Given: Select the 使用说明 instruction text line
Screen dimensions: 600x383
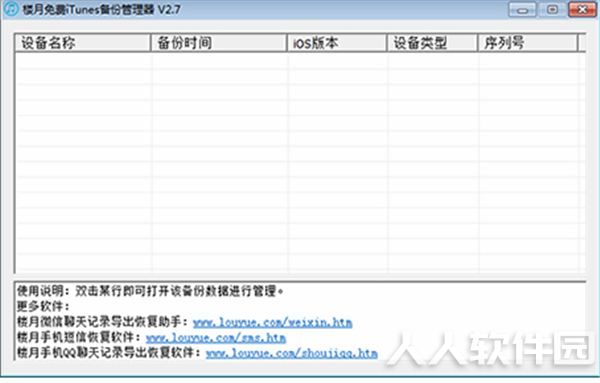Looking at the screenshot, I should click(150, 291).
